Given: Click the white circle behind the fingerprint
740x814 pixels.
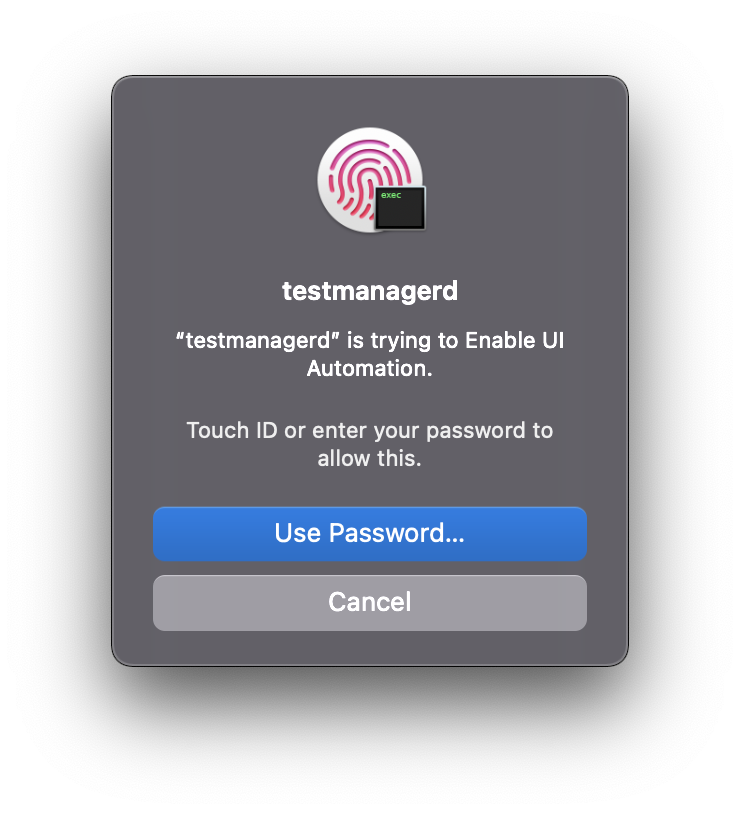Looking at the screenshot, I should pos(370,180).
